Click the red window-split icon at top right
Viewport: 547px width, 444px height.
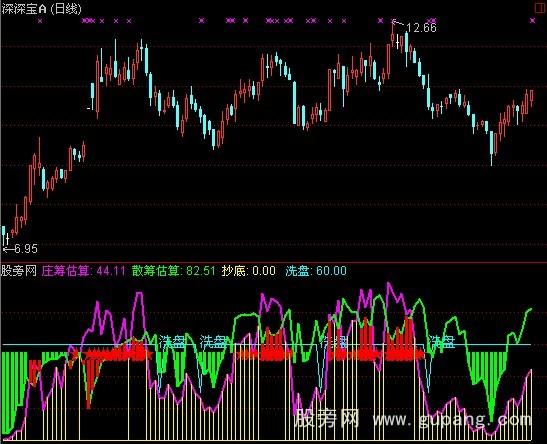pyautogui.click(x=539, y=8)
